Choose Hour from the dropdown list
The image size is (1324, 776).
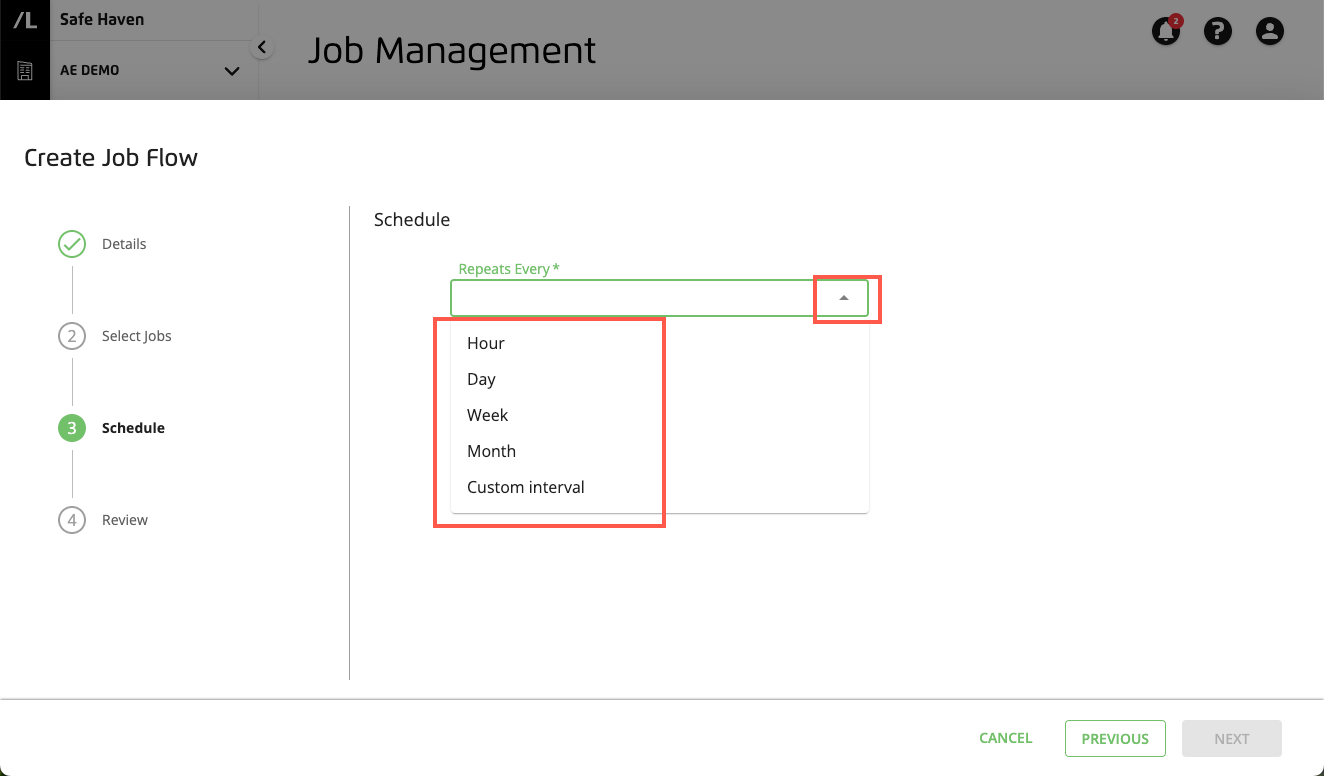click(x=660, y=343)
